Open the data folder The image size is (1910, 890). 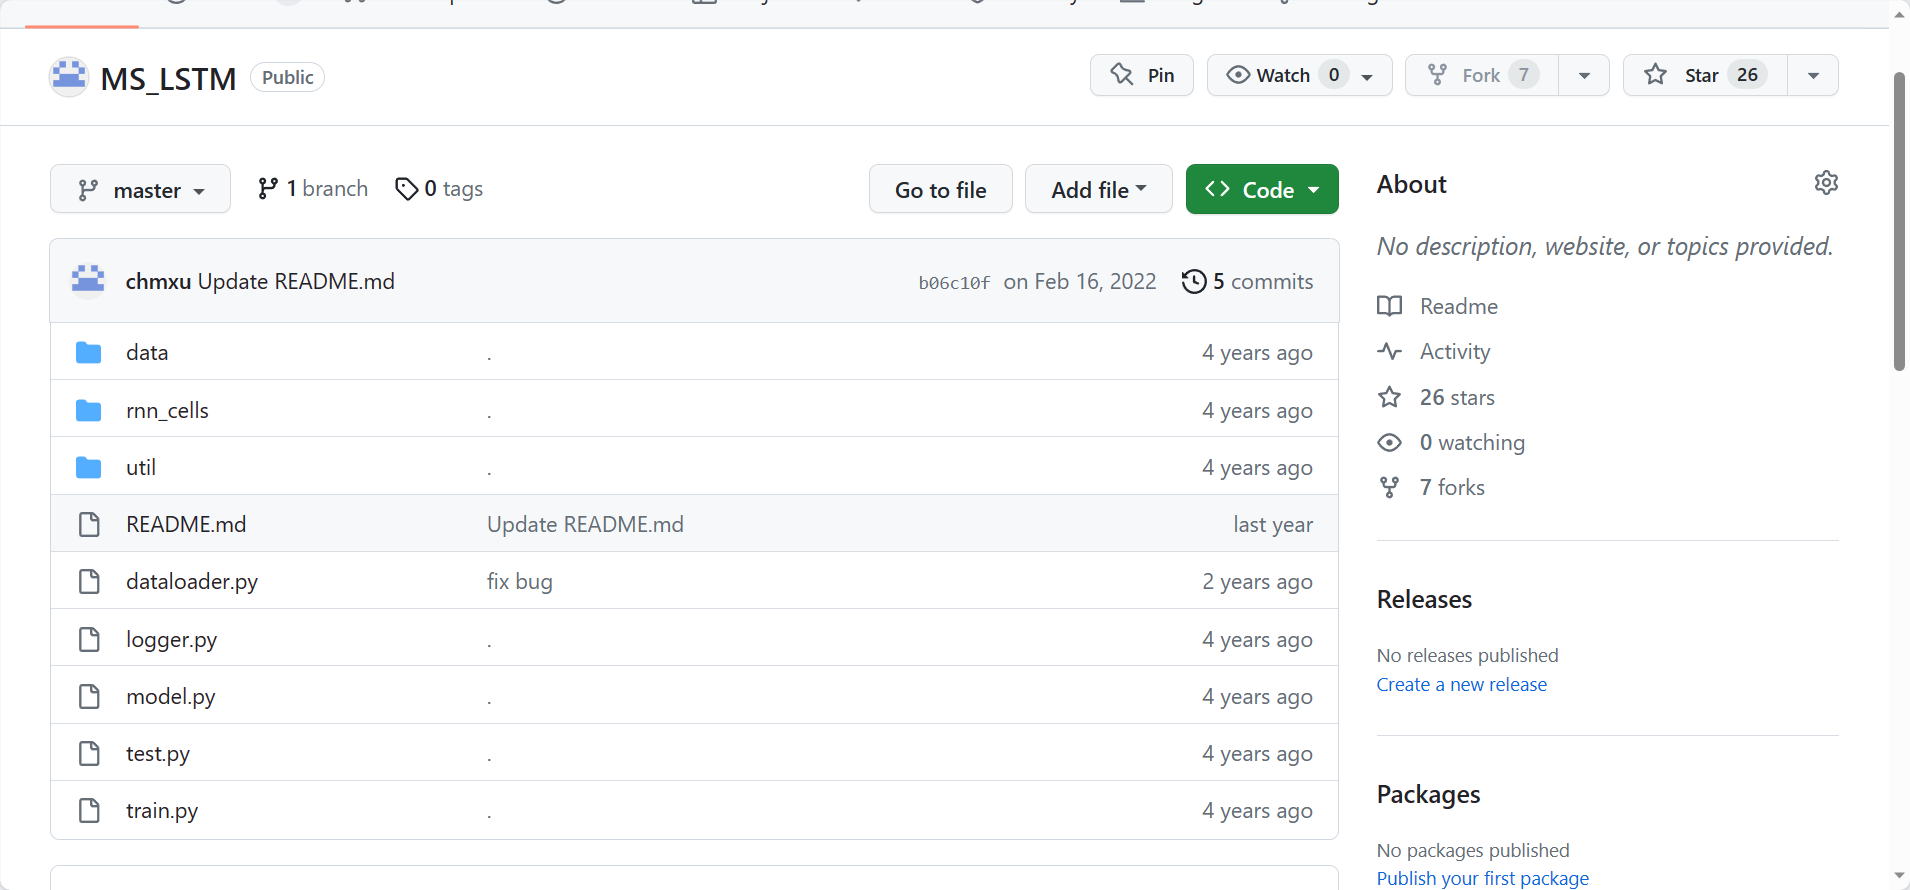pyautogui.click(x=147, y=353)
